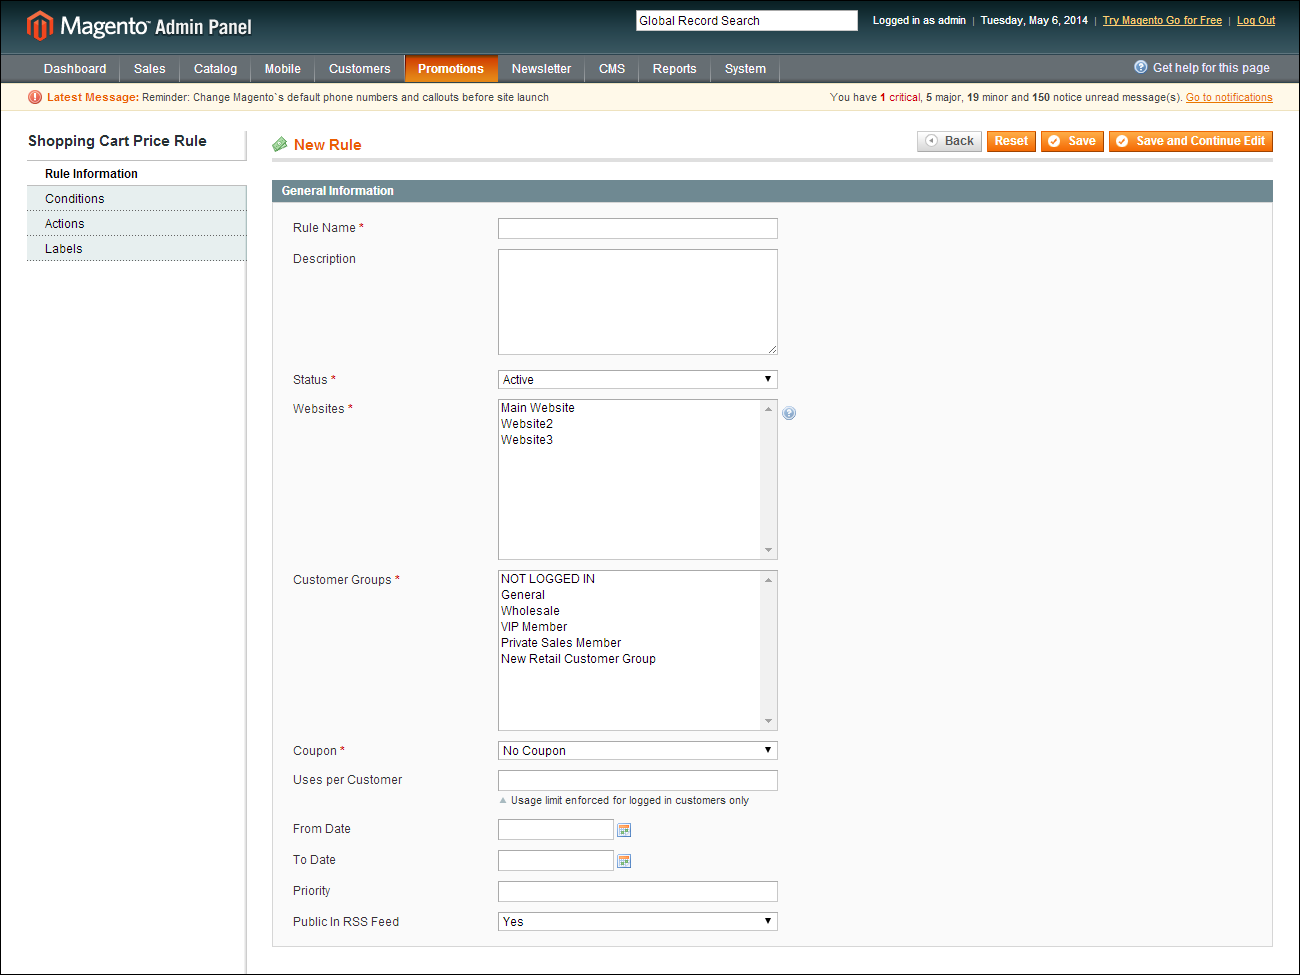The height and width of the screenshot is (975, 1300).
Task: Open the Mobile menu
Action: [x=283, y=69]
